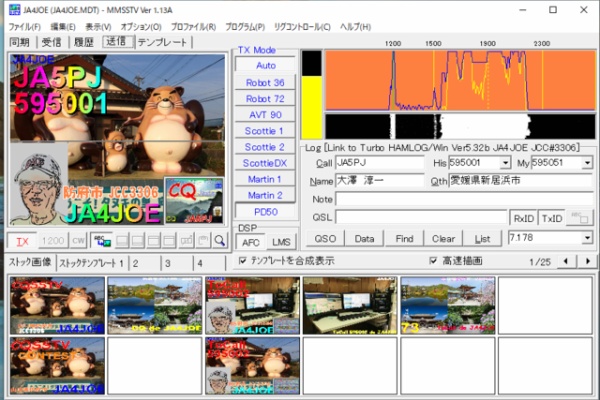The image size is (600, 400).
Task: Click the REC icon button beside TxID
Action: coord(580,218)
